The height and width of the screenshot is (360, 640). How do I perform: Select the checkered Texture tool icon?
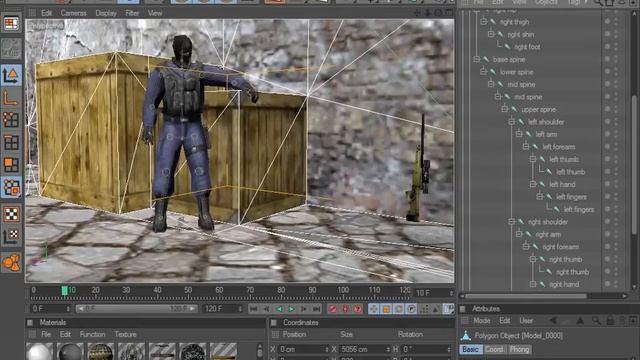[11, 214]
